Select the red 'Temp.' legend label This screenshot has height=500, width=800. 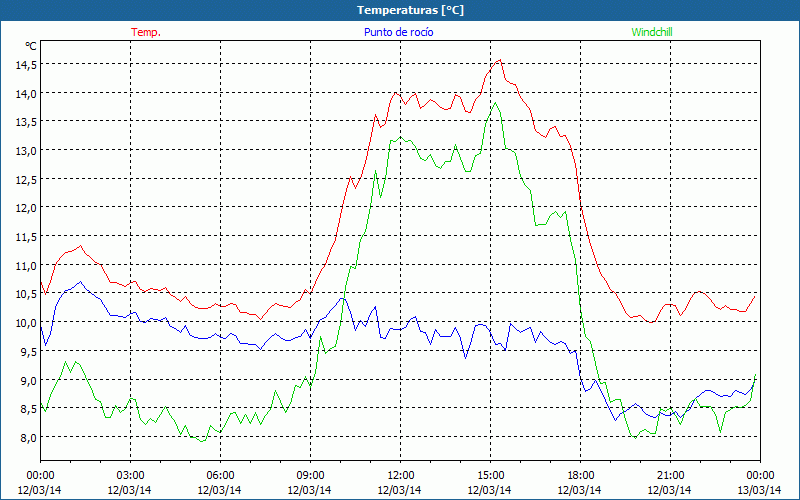coord(146,32)
